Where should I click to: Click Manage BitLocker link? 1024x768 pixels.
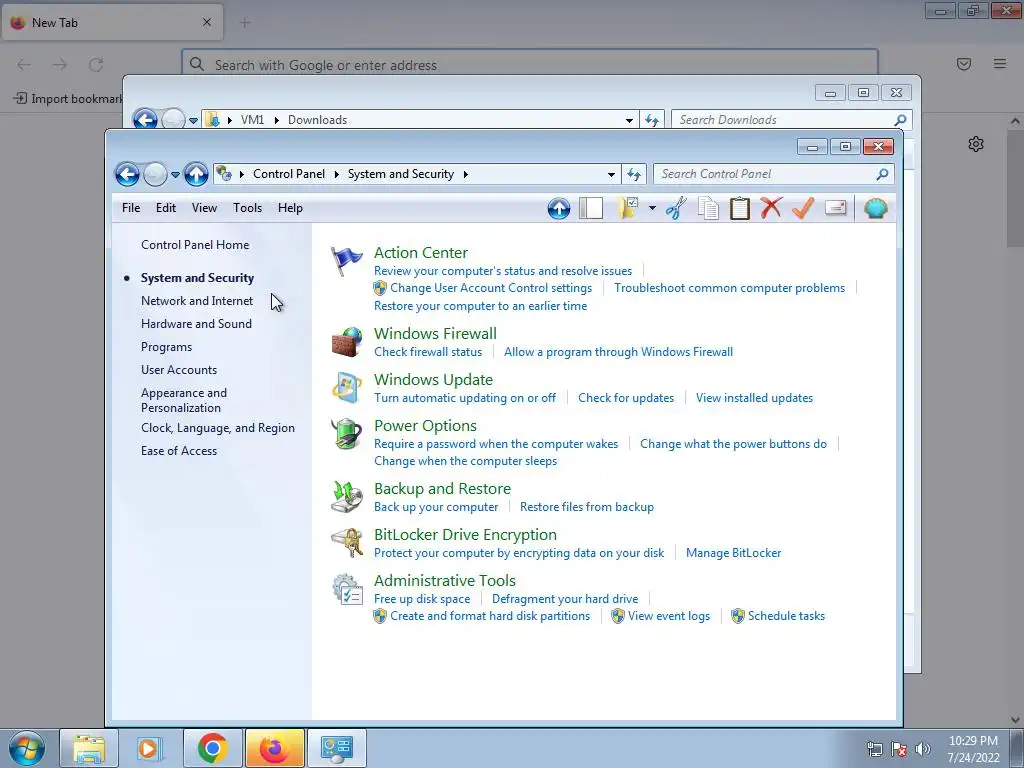click(733, 553)
